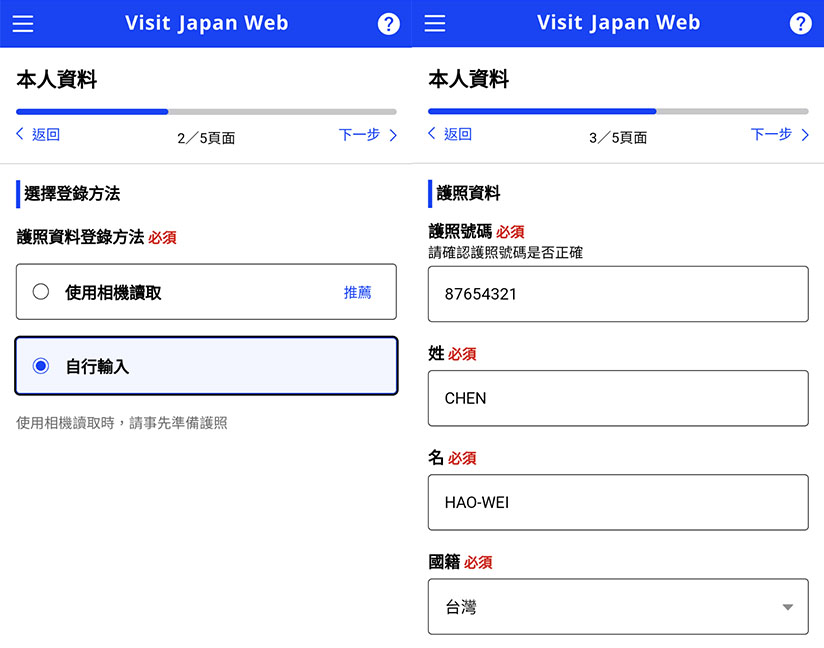Select the 自行輸入 radio option
This screenshot has height=648, width=824.
[x=206, y=366]
